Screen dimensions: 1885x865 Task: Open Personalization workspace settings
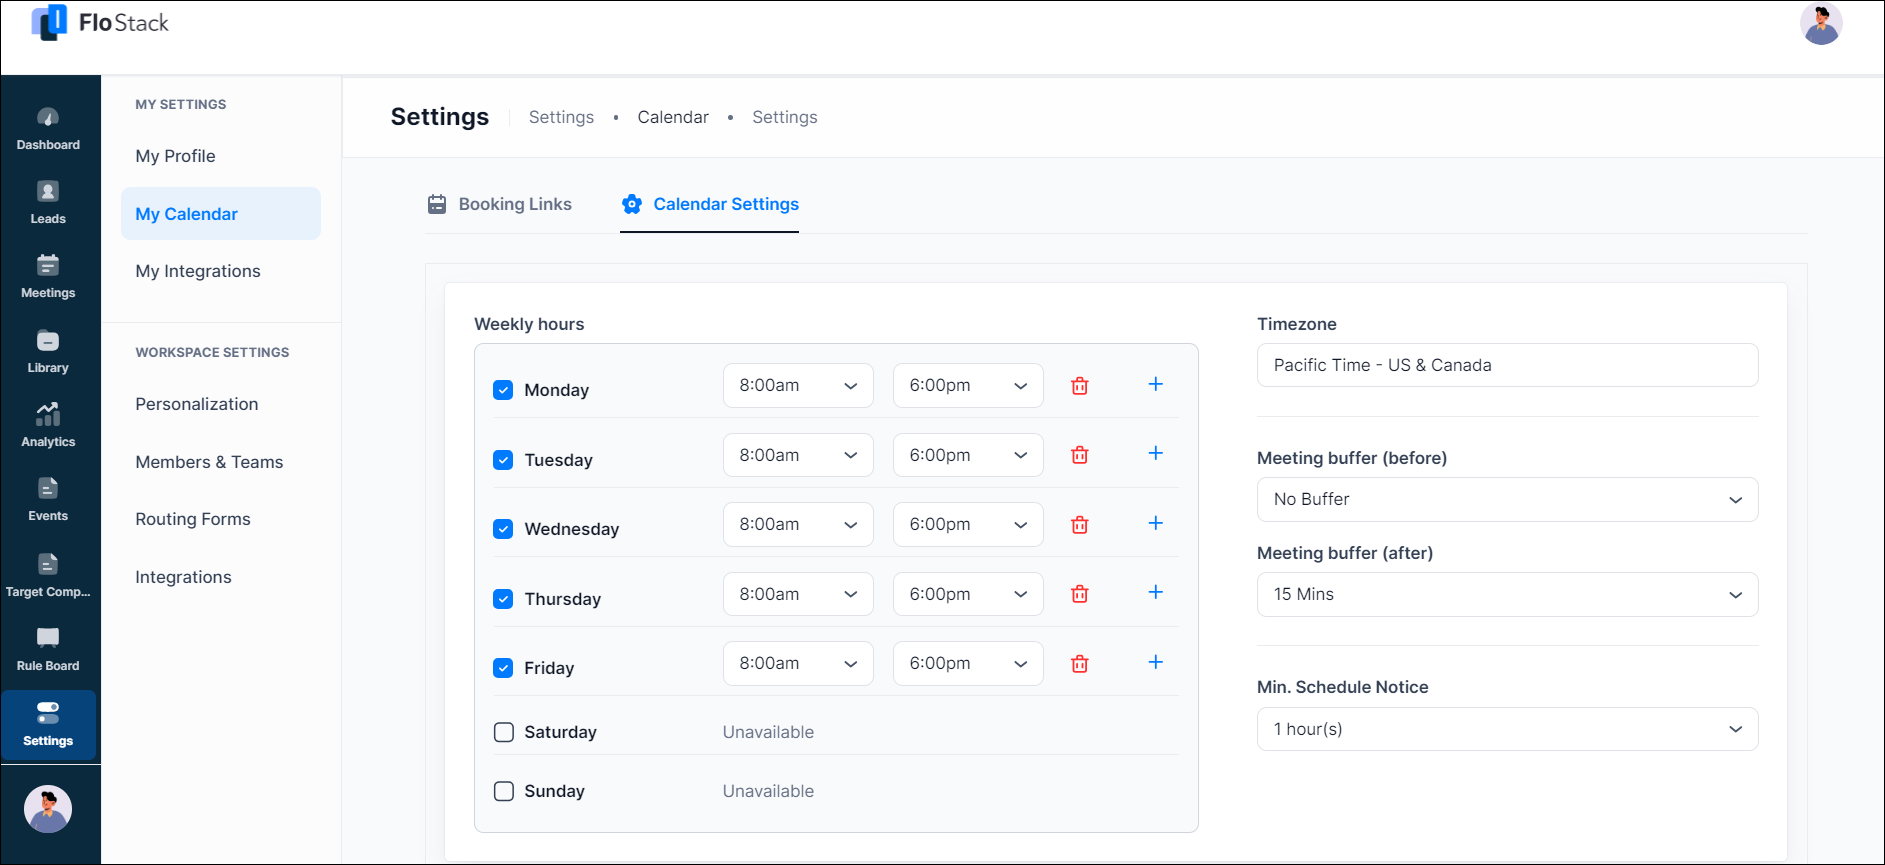click(x=197, y=404)
